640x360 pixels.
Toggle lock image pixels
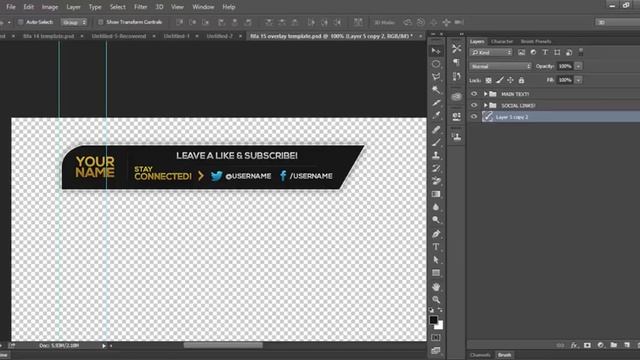click(499, 80)
